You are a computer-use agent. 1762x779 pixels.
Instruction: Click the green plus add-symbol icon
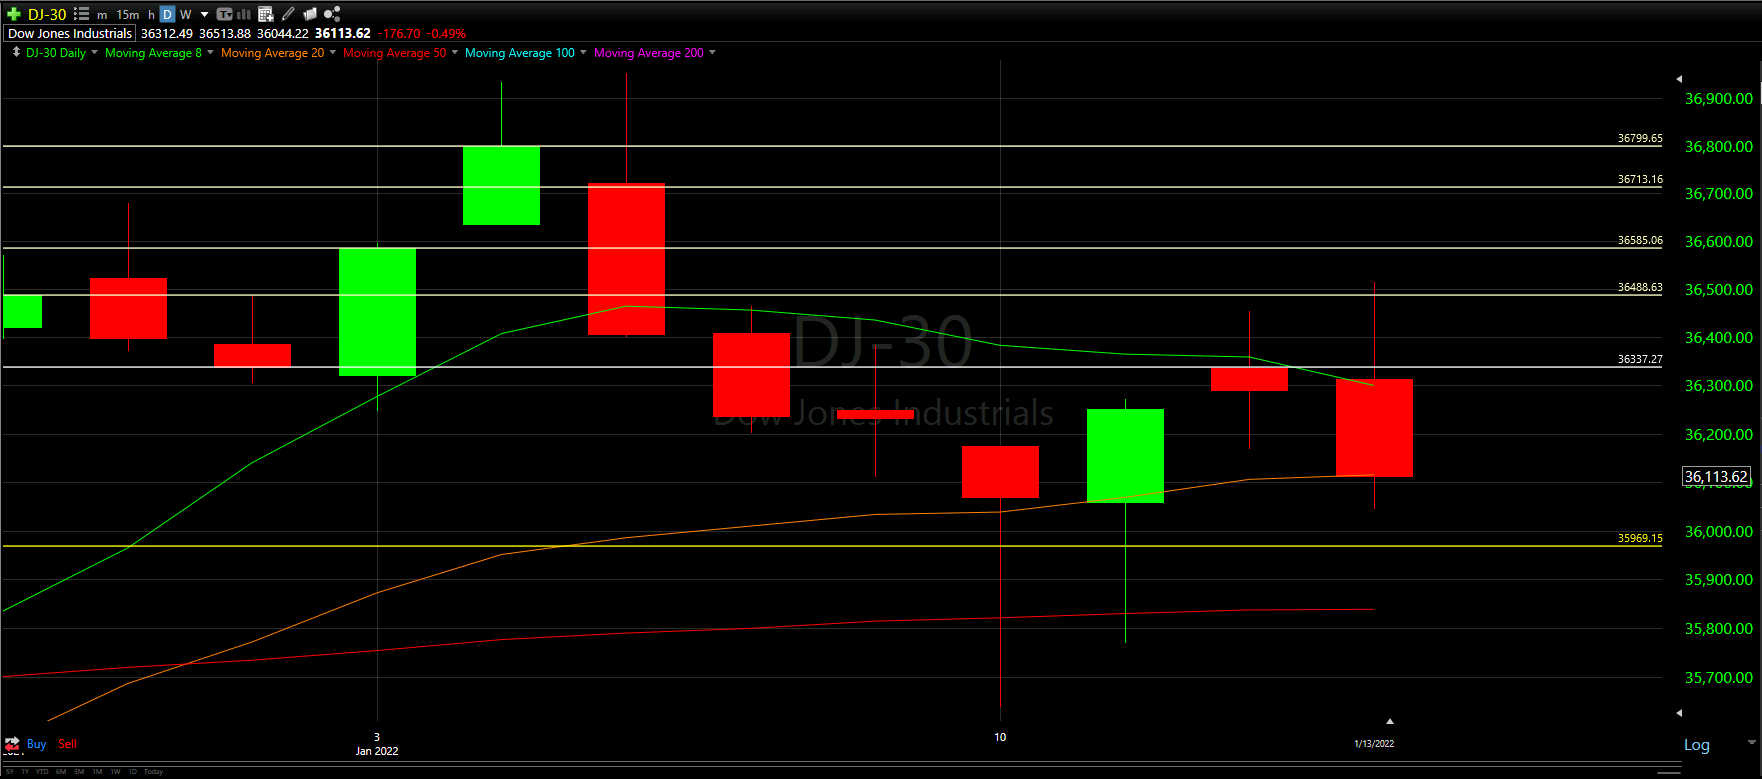pyautogui.click(x=13, y=14)
